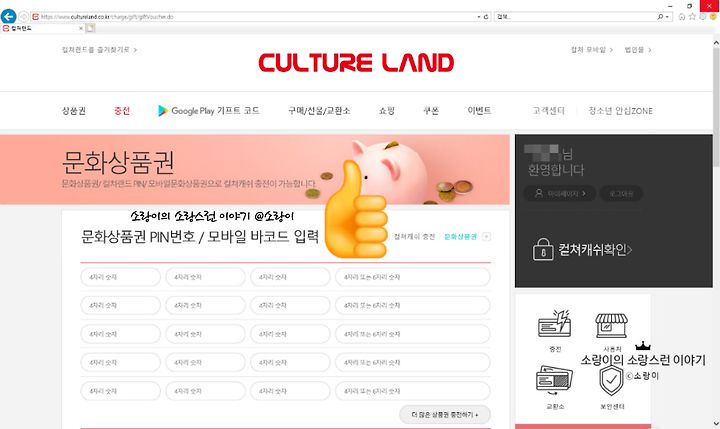Open the 쿠폰 menu
Screen dimensions: 720x429
(x=431, y=111)
